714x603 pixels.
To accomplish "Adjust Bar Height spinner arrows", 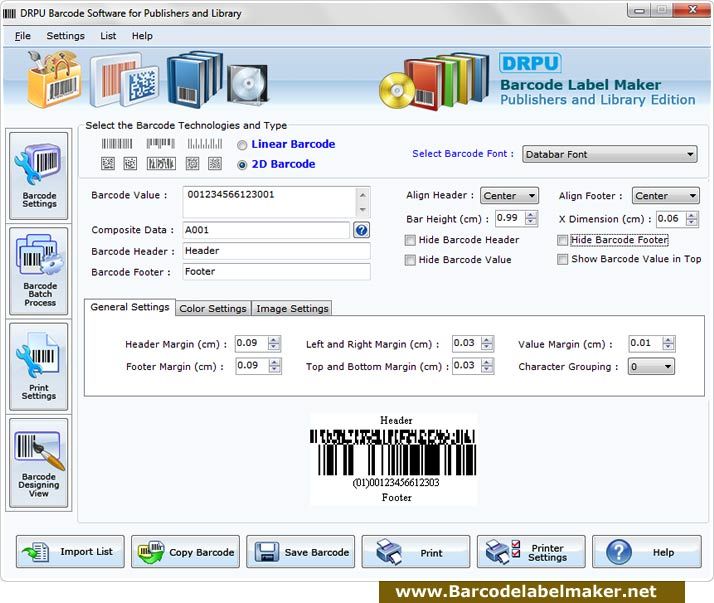I will [x=531, y=219].
